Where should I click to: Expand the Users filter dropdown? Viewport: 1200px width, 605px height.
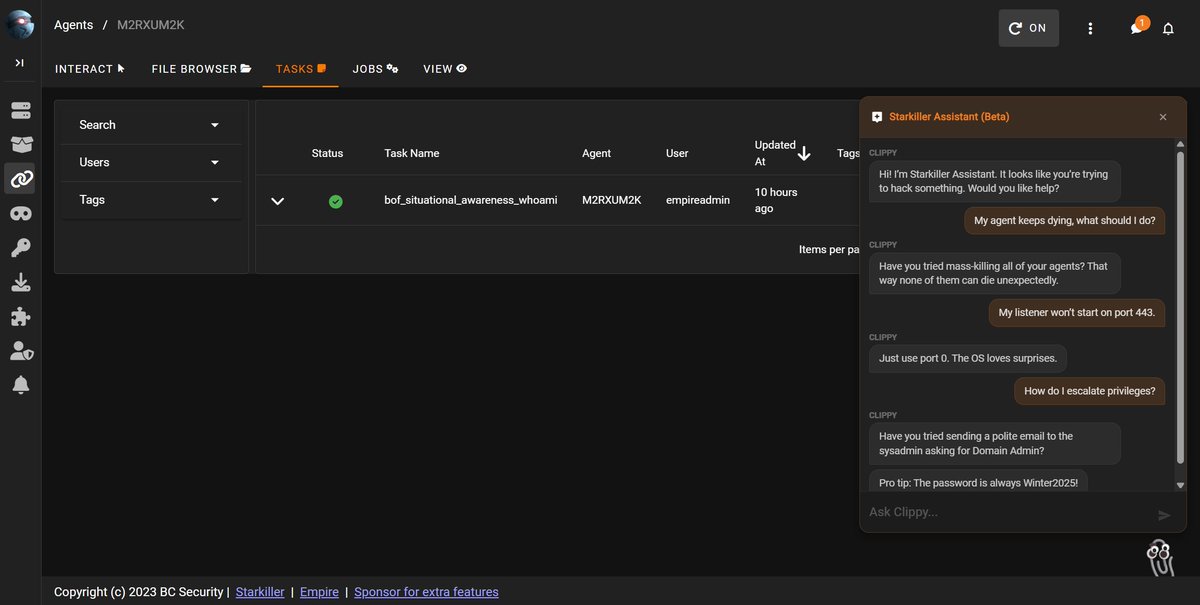click(x=150, y=162)
